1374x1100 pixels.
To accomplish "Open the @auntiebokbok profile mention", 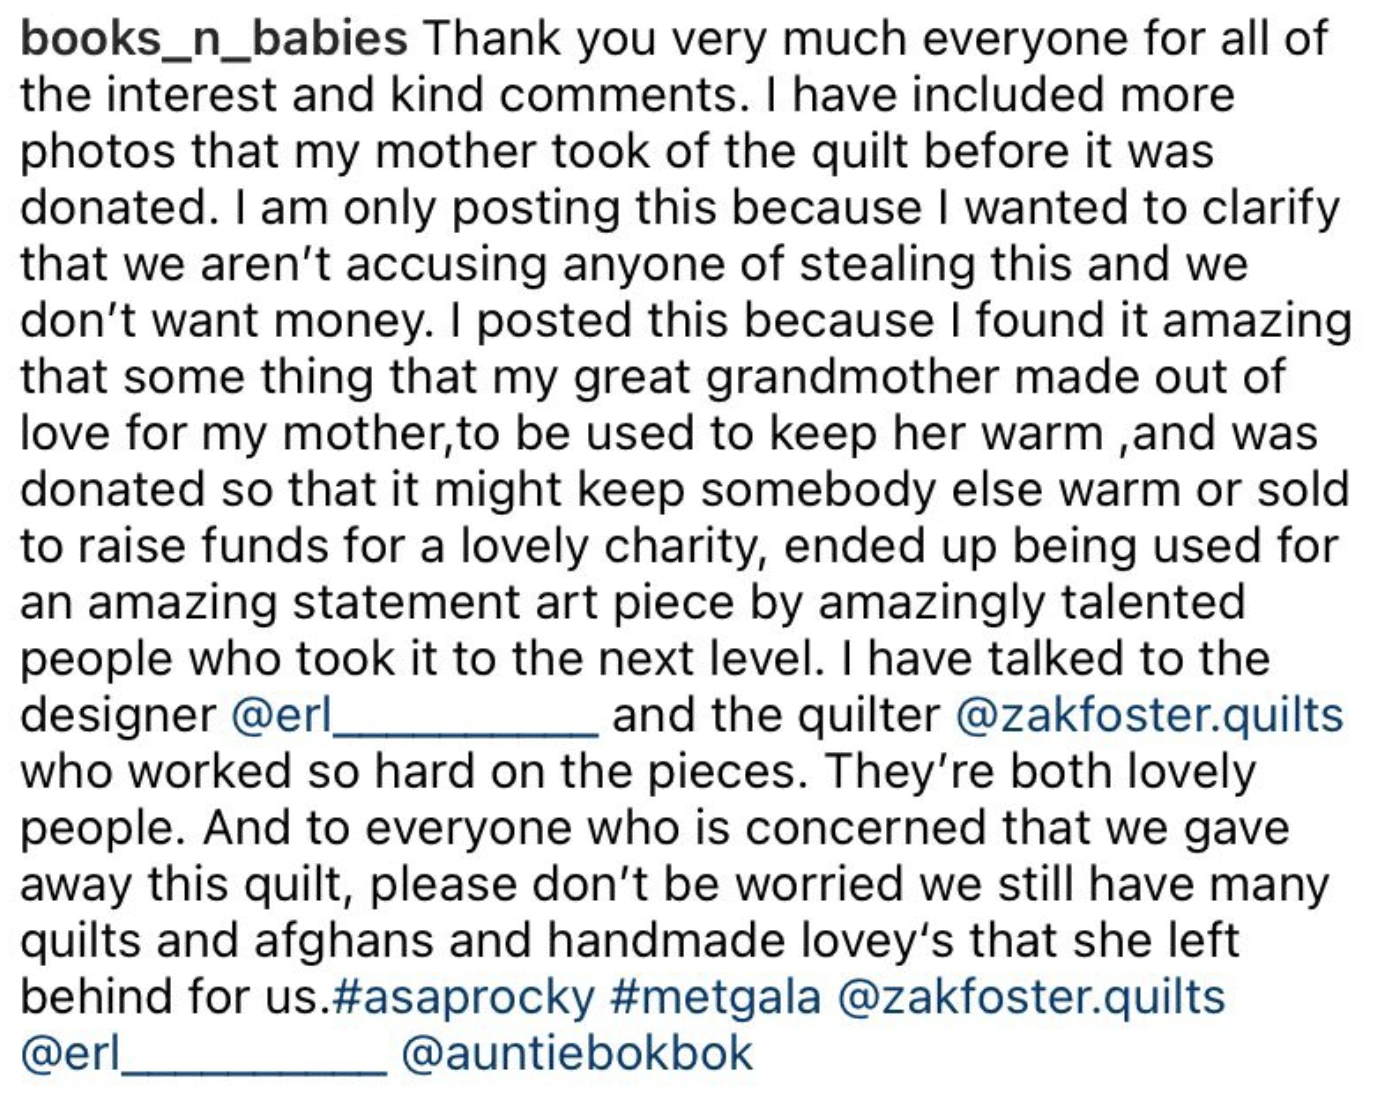I will pyautogui.click(x=576, y=1054).
